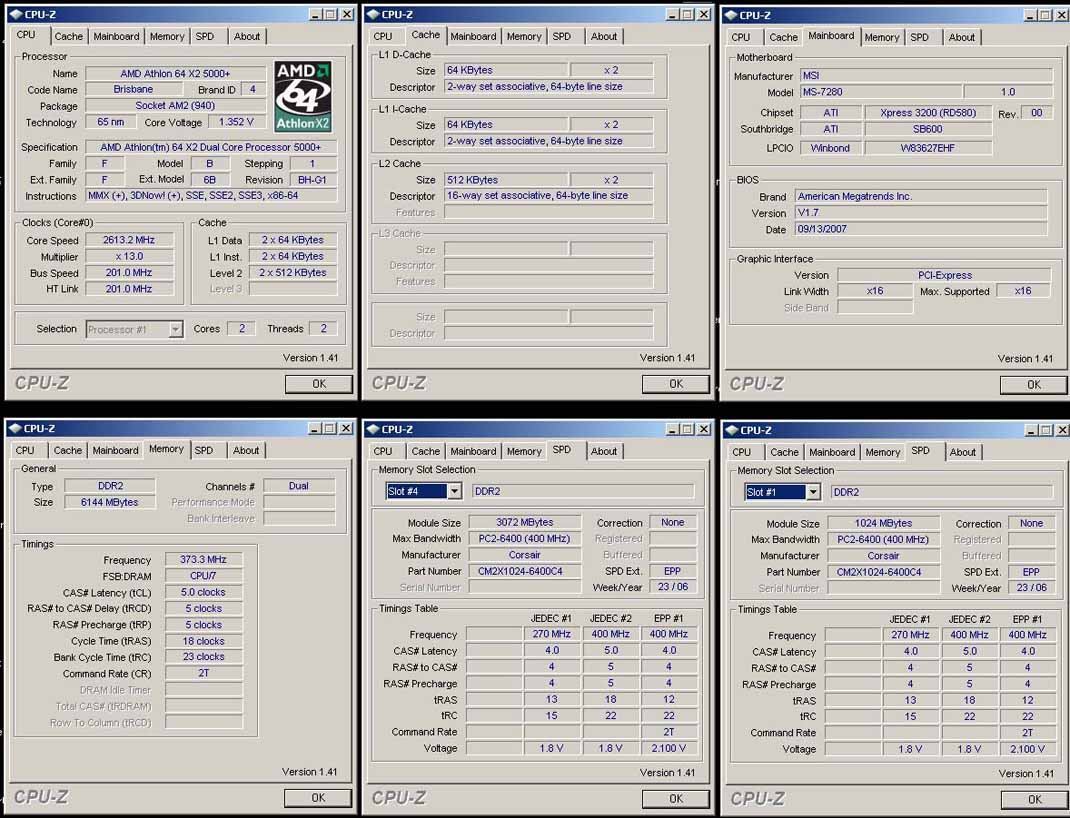Click the 'PCI-Express' graphic interface version
1070x818 pixels.
tap(944, 275)
